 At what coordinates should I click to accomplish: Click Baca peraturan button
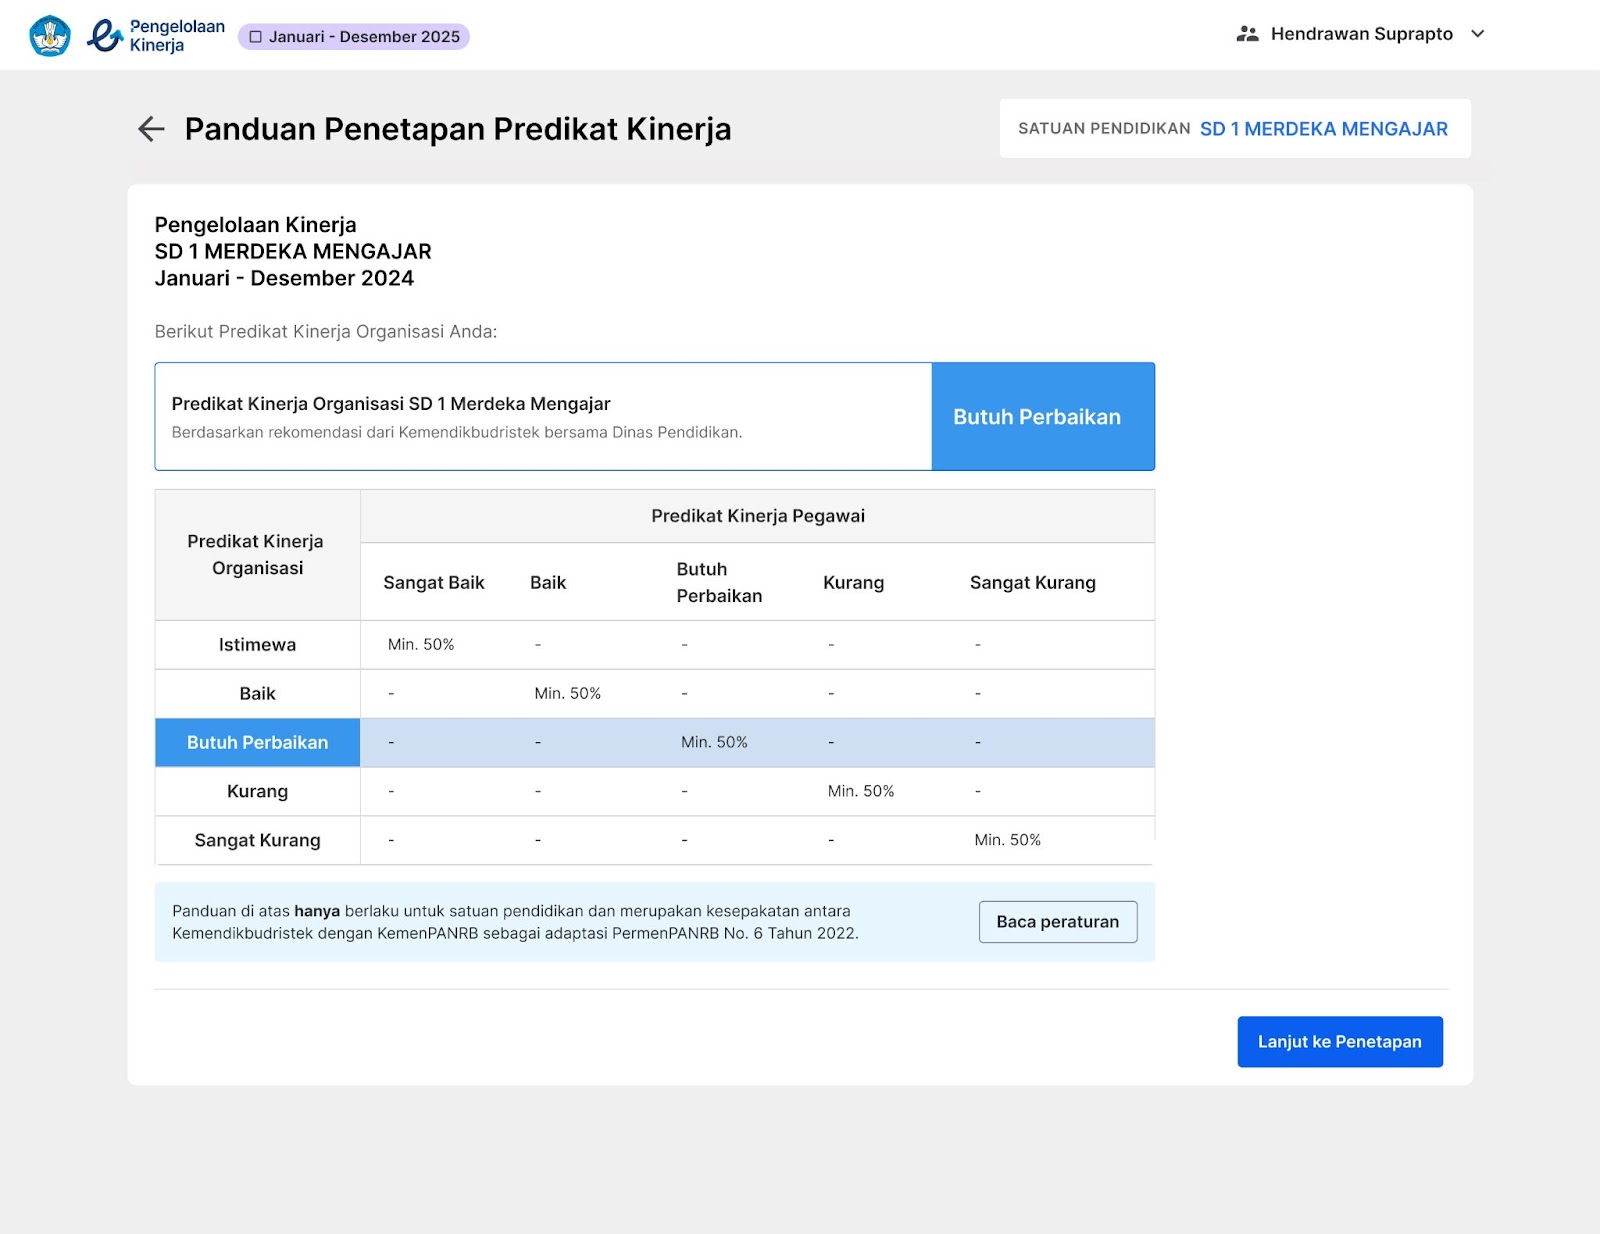tap(1058, 922)
